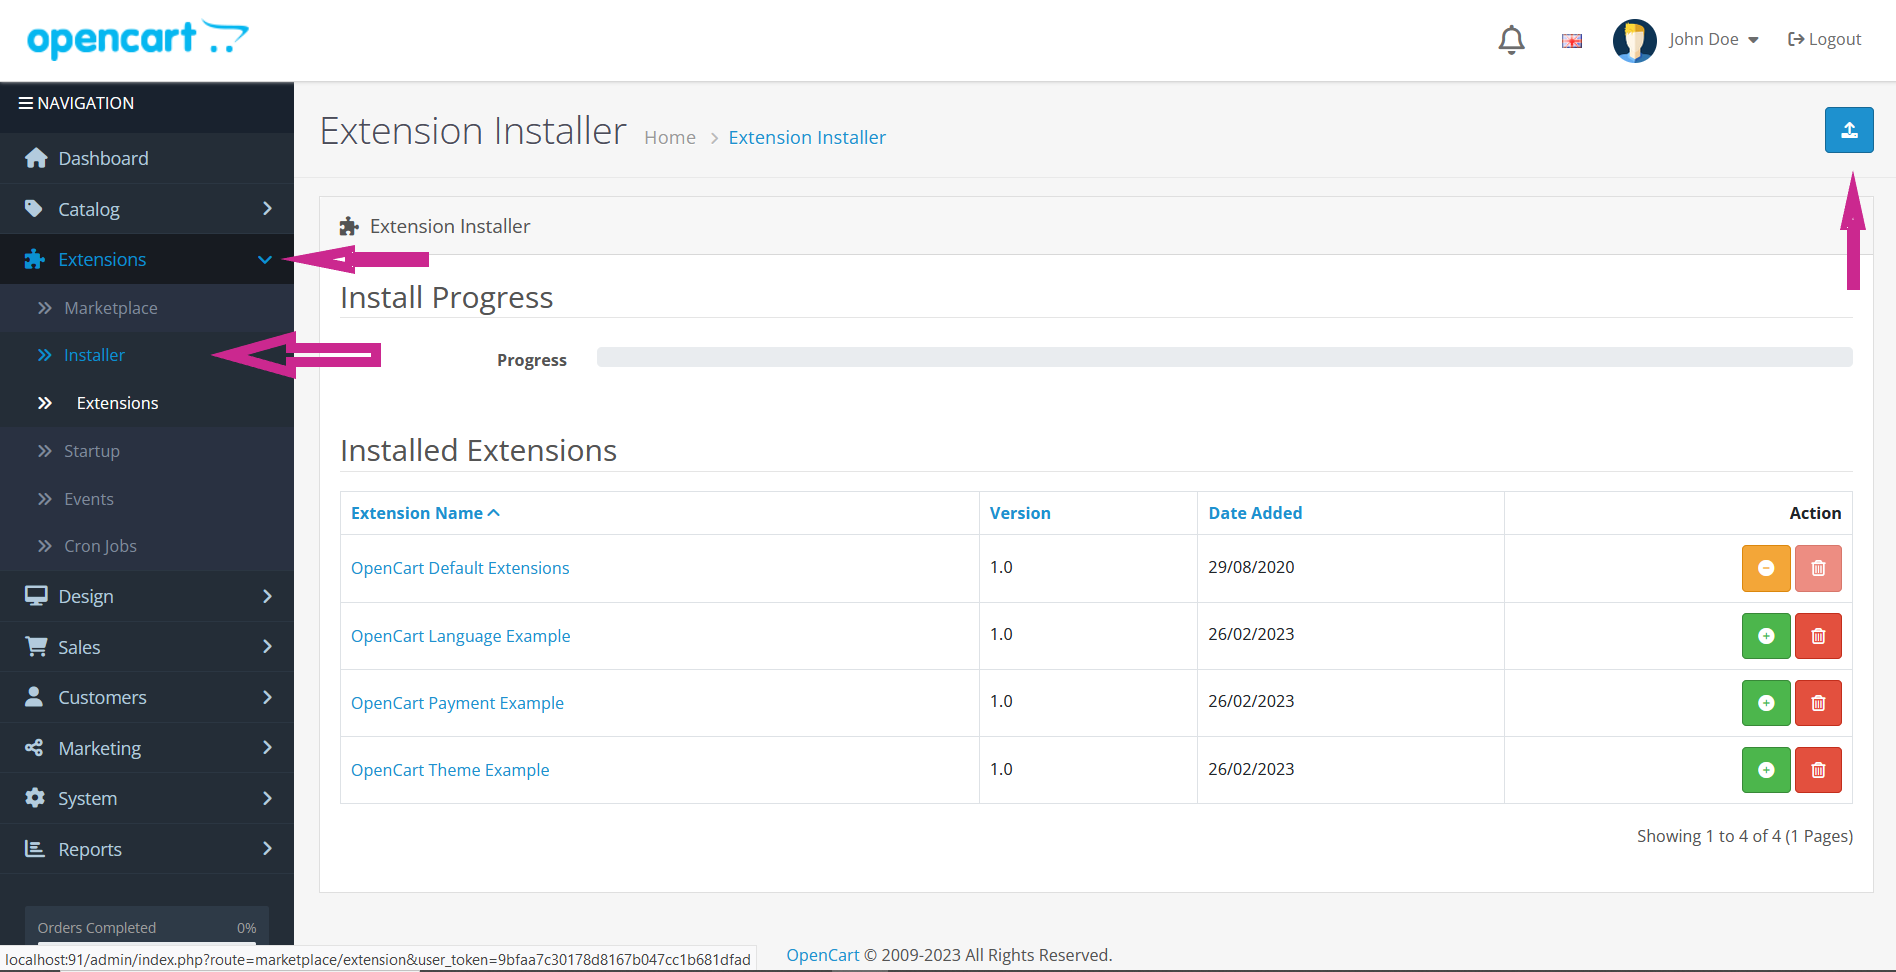Sort the table by Extension Name

pyautogui.click(x=417, y=513)
